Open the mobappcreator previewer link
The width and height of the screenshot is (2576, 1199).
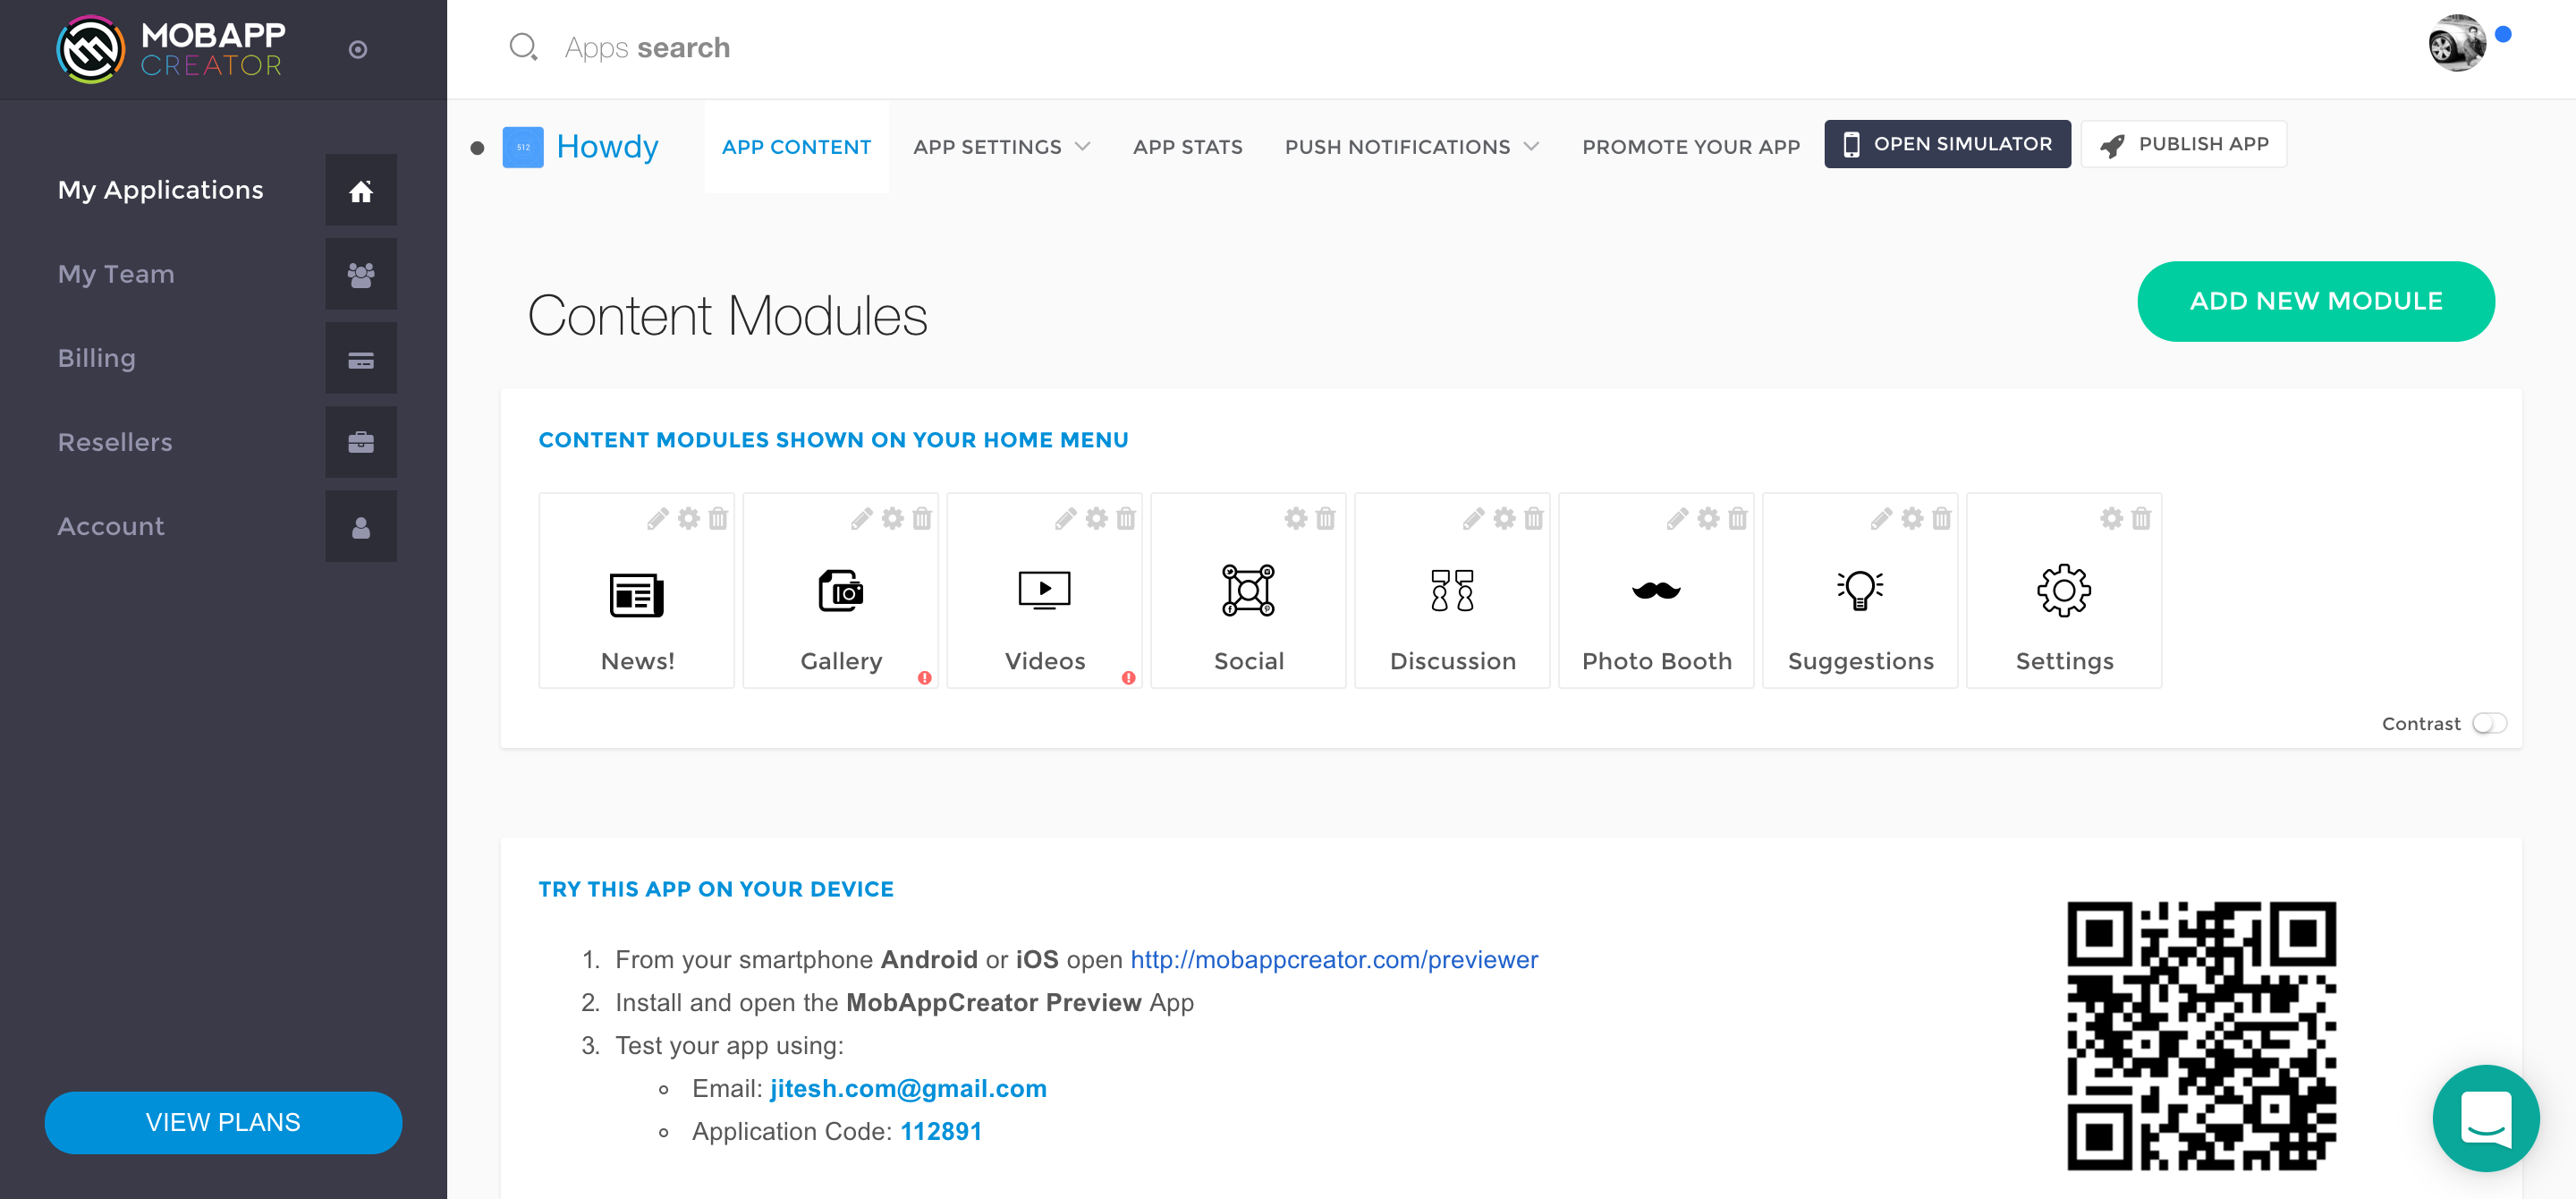(1333, 959)
